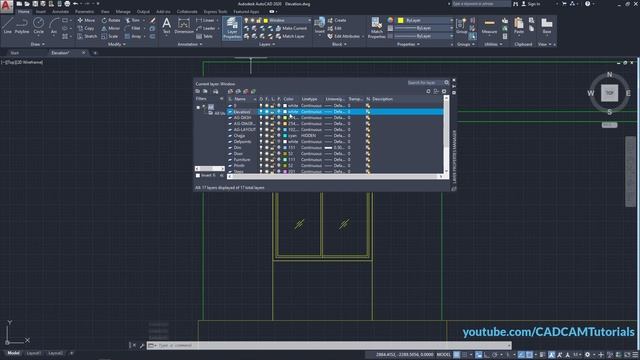Expand the Modify panel
Viewport: 640px width, 360px height.
[116, 44]
